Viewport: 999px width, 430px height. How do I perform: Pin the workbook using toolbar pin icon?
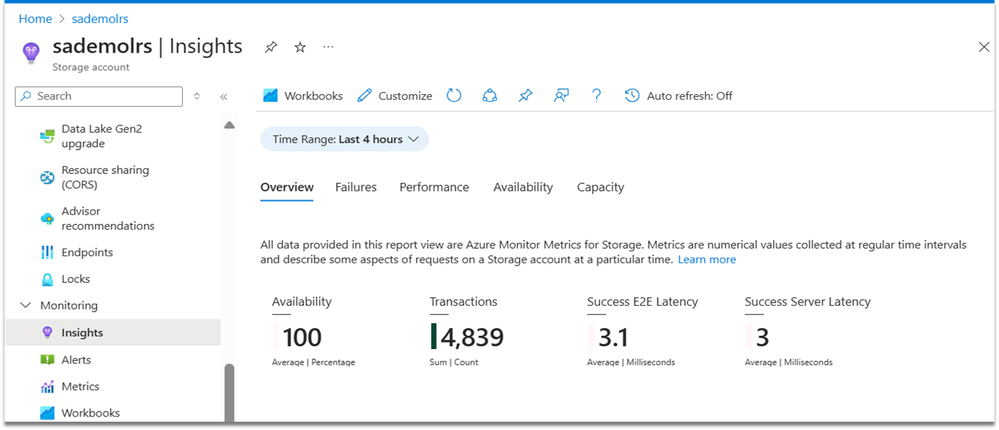(525, 96)
